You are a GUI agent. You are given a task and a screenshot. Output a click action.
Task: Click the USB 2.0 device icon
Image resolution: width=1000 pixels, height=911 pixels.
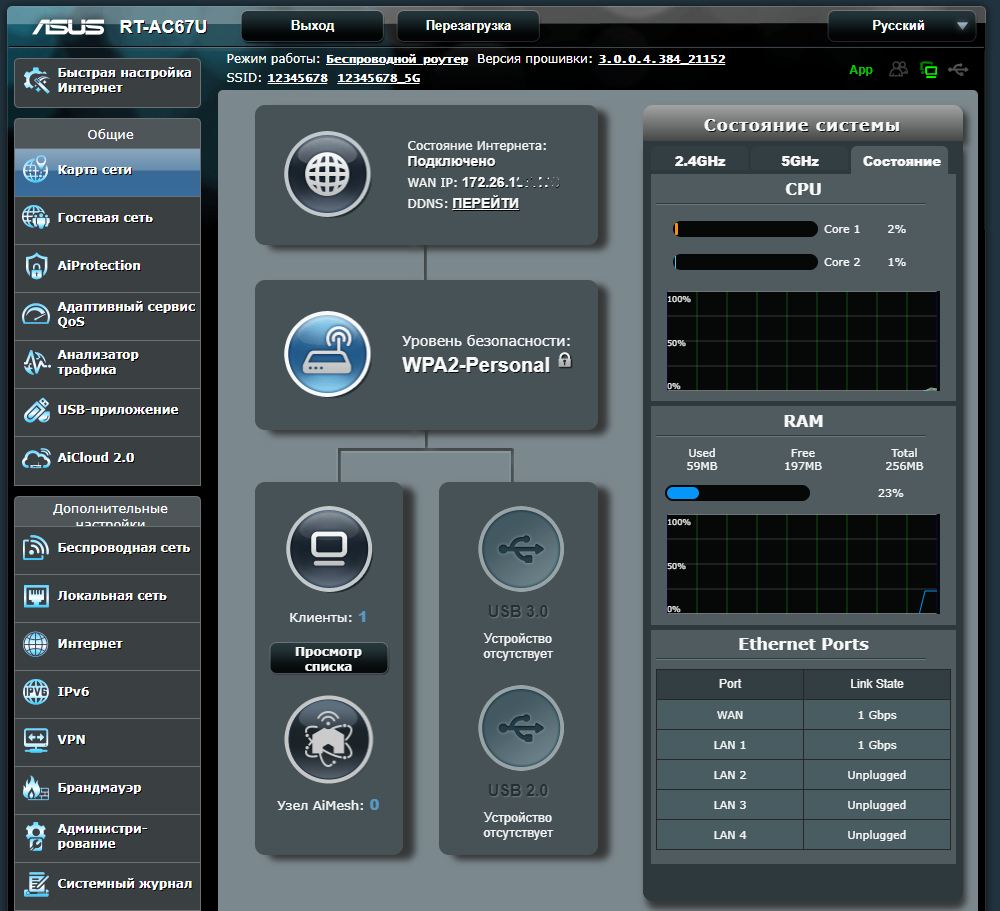point(520,727)
